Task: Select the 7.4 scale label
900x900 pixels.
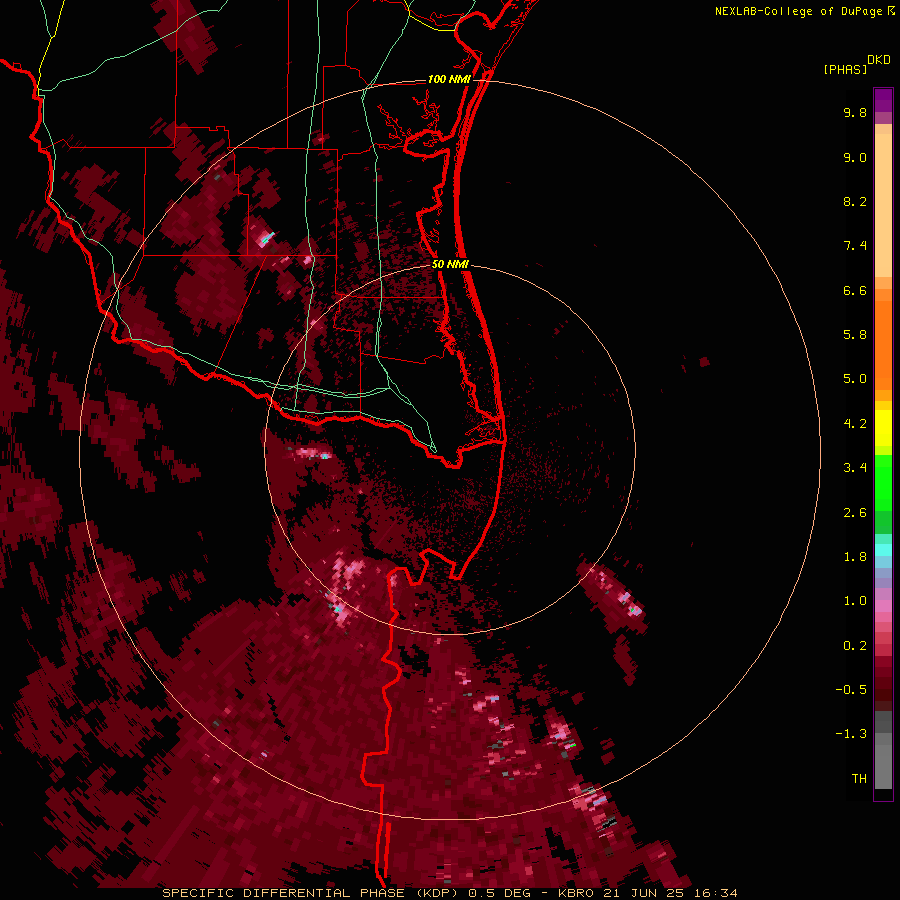Action: pos(855,246)
